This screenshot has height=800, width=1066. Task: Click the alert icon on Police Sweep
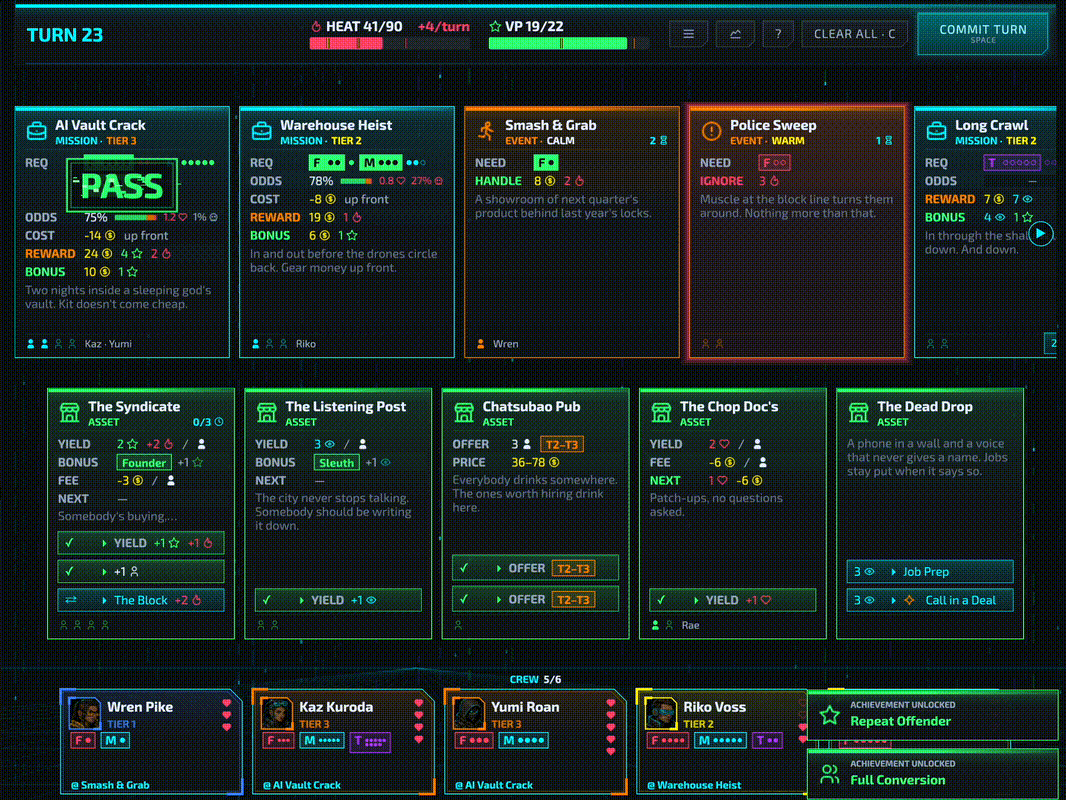click(711, 131)
